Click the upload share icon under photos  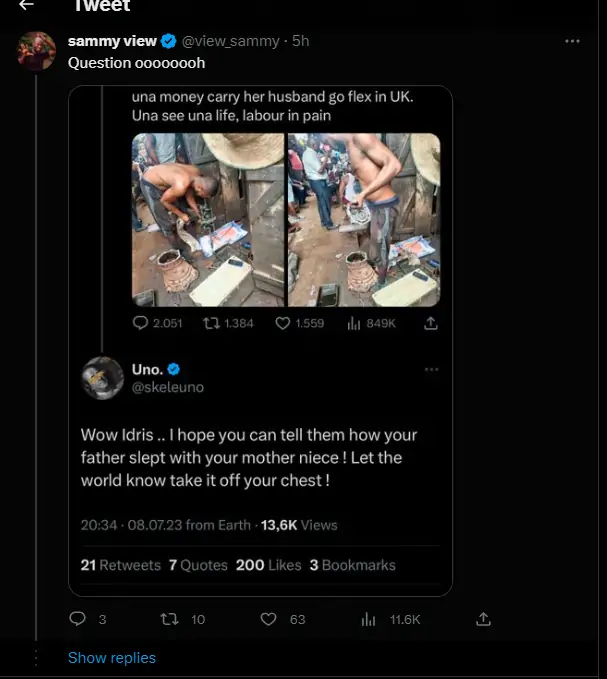431,323
